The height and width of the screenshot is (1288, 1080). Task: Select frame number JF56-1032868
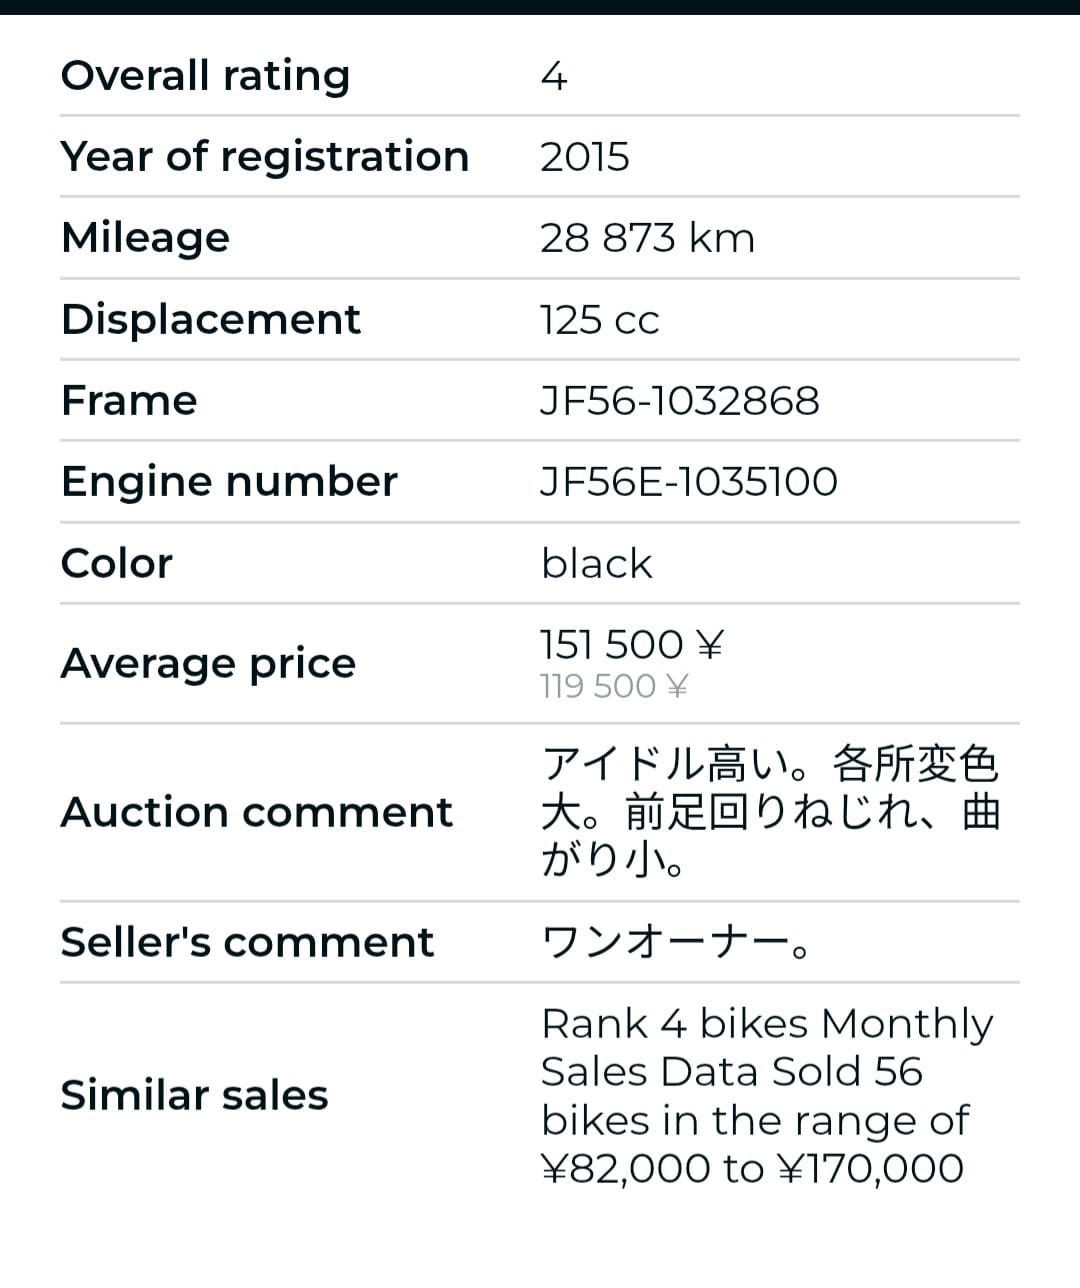[679, 401]
